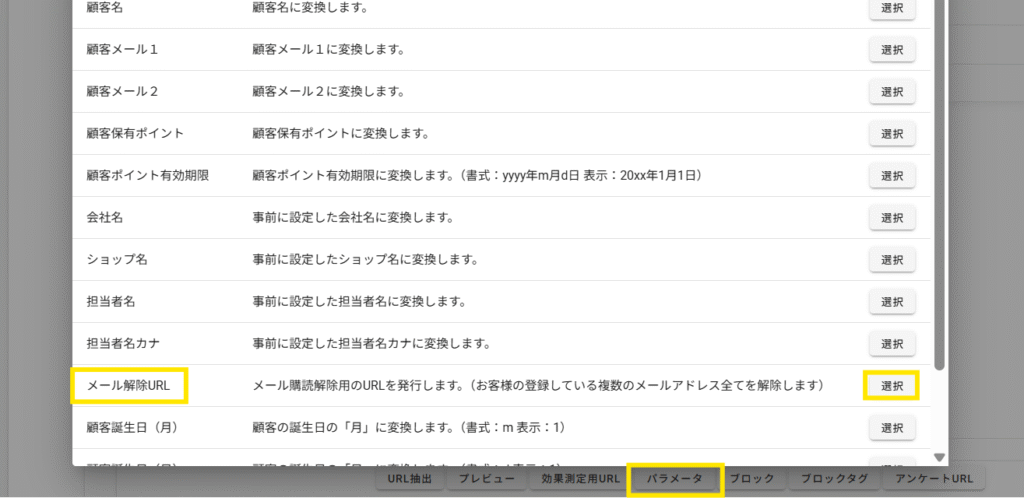
Task: Click the パラメータ button
Action: pyautogui.click(x=674, y=480)
